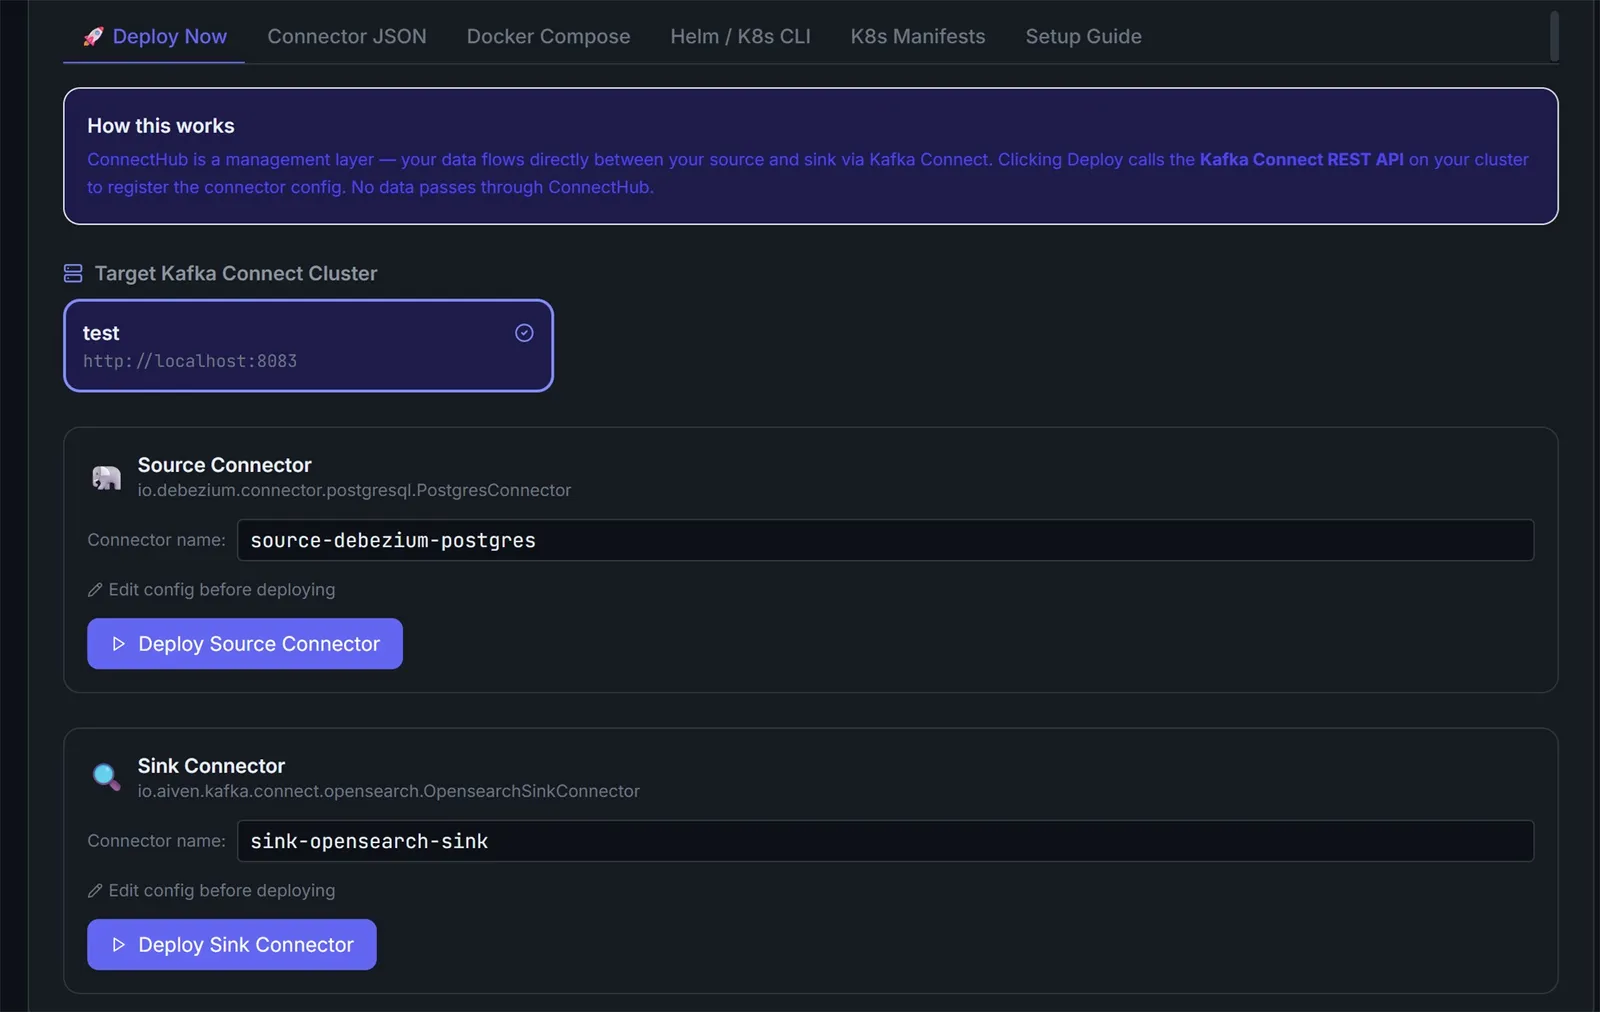Click the Source Connector heading
Viewport: 1600px width, 1012px height.
tap(224, 465)
